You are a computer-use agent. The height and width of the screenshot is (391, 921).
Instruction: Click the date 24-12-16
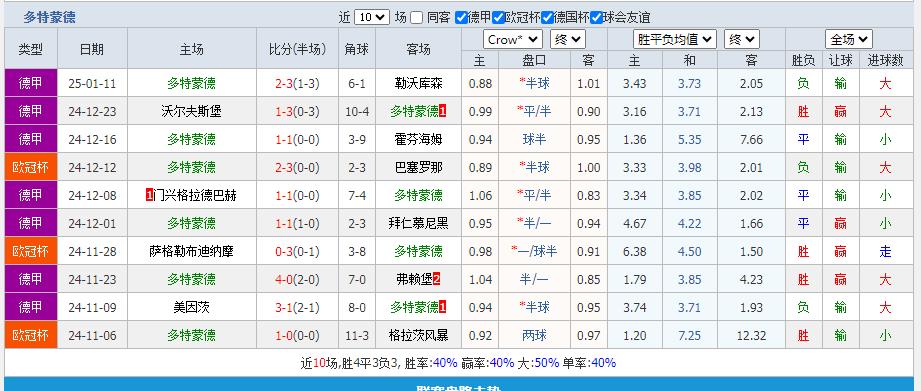tap(92, 139)
